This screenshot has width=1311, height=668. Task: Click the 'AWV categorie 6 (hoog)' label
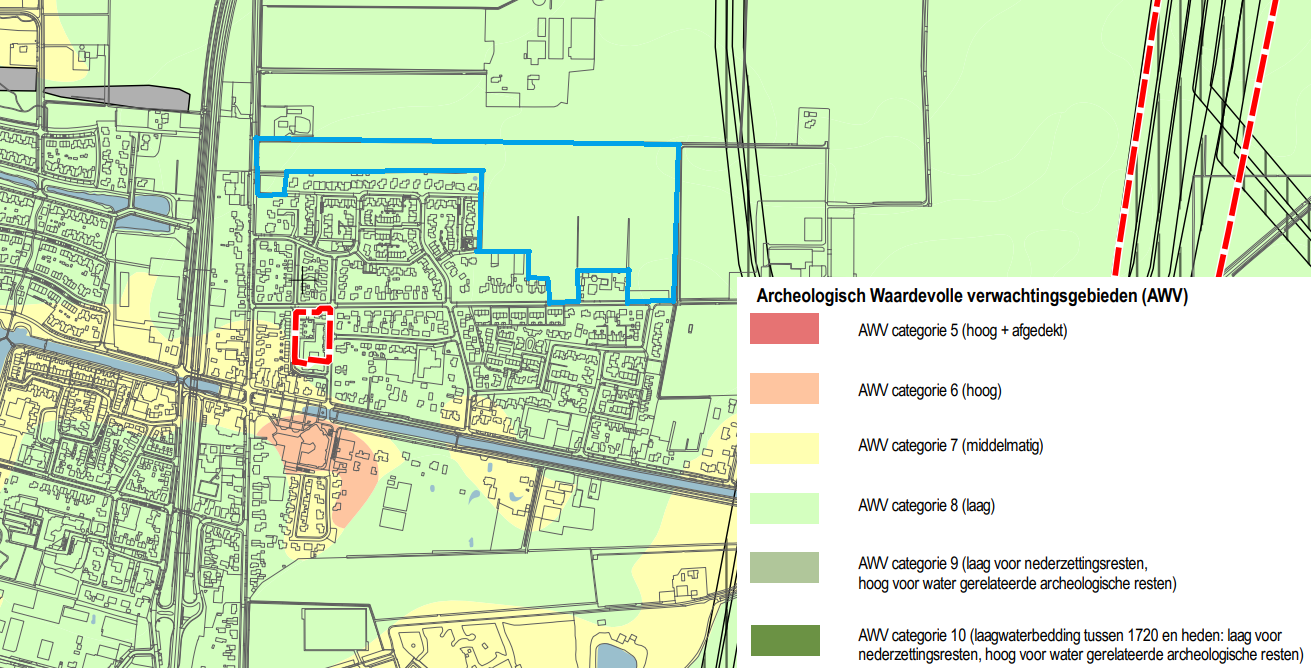pyautogui.click(x=929, y=390)
